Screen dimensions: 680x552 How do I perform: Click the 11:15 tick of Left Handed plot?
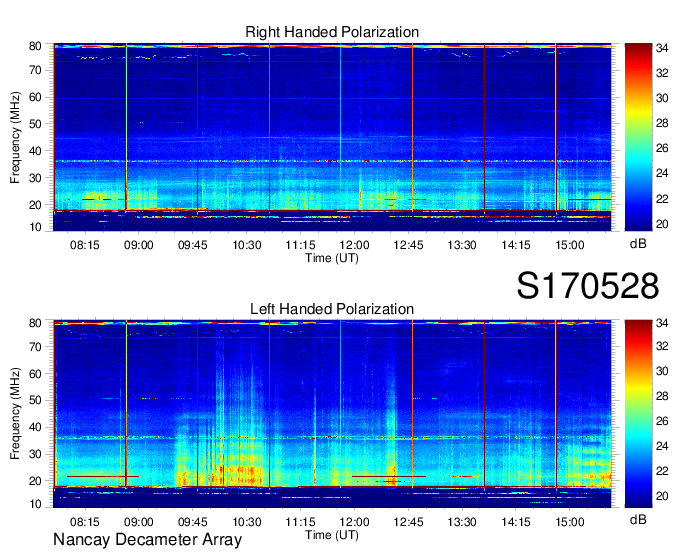point(301,522)
